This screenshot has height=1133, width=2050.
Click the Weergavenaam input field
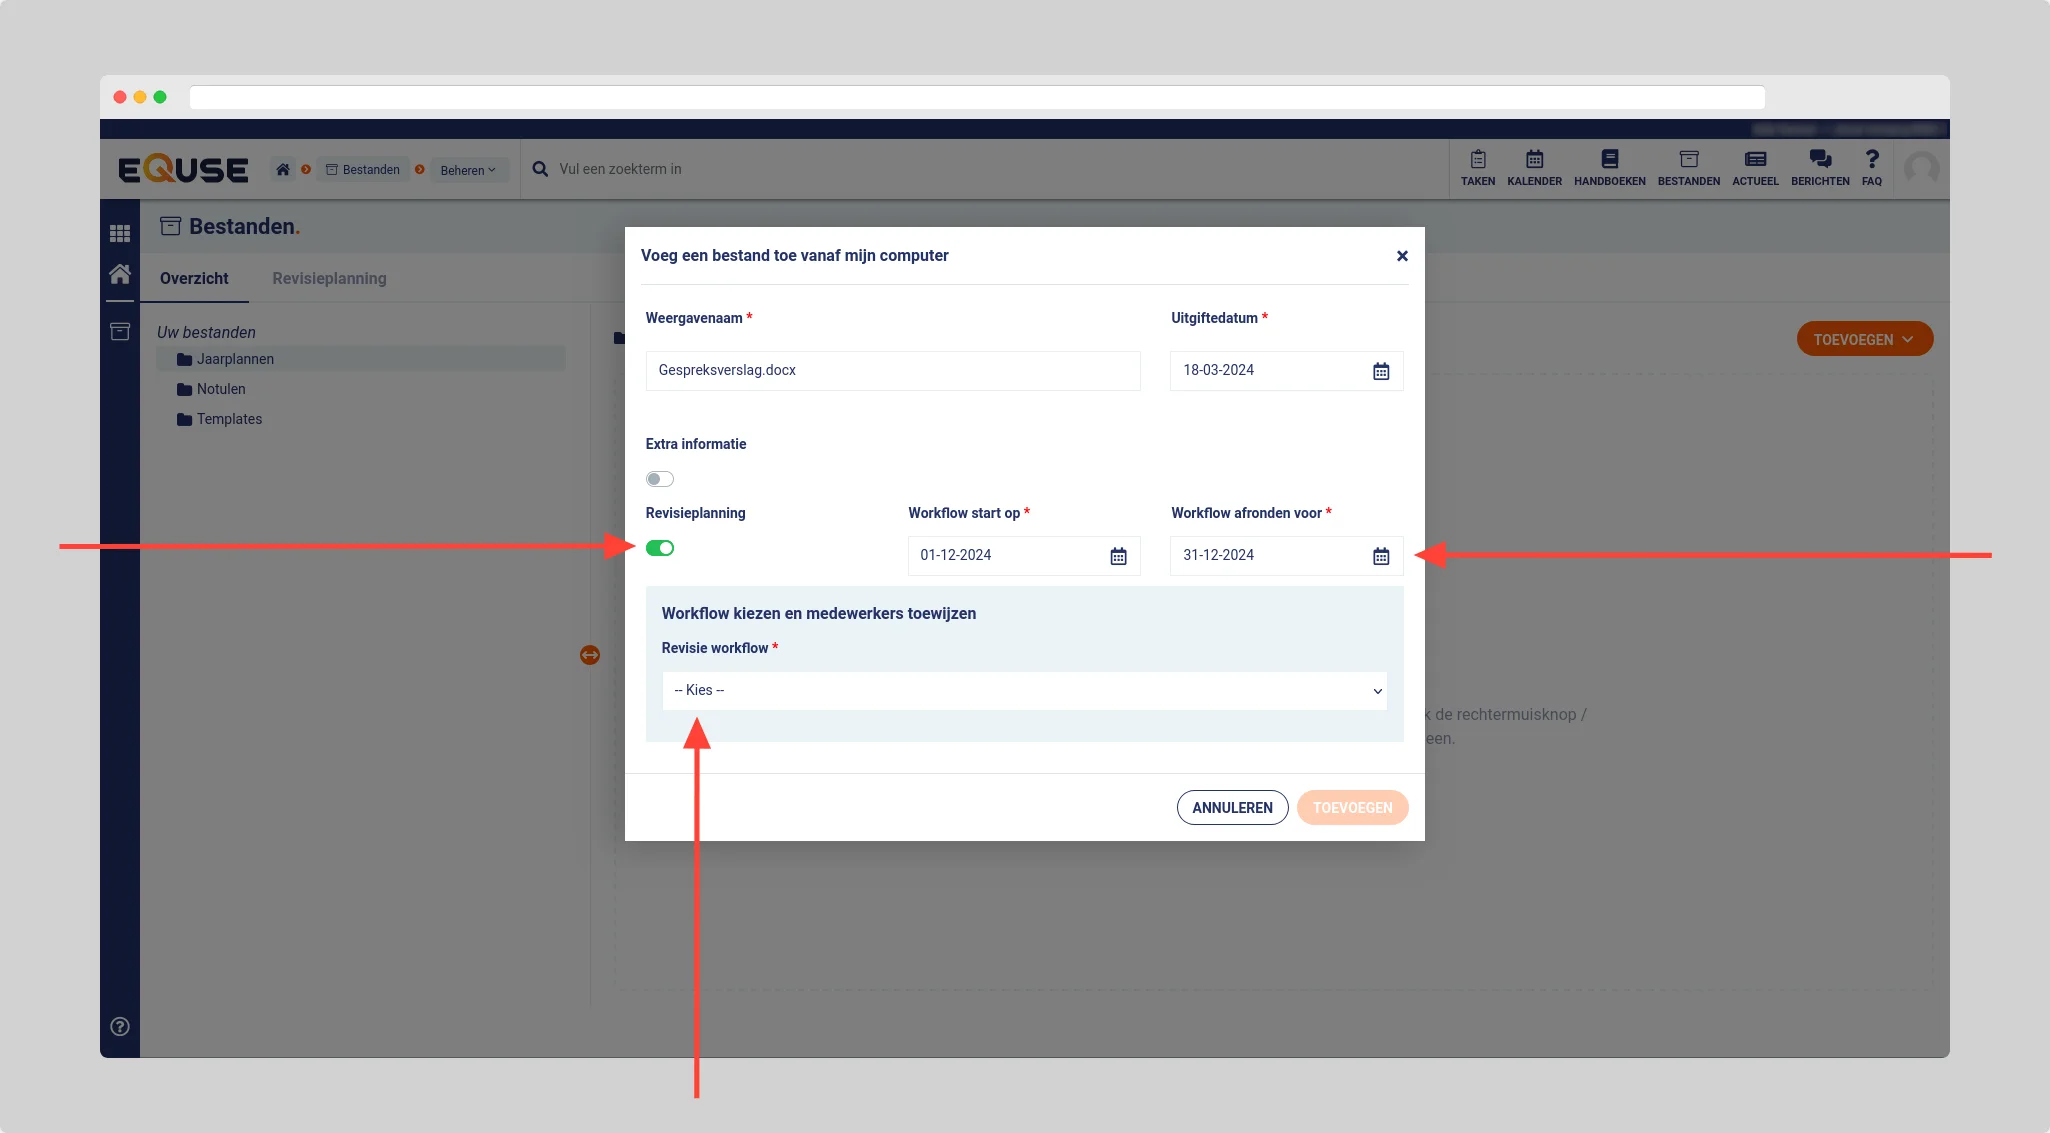892,371
